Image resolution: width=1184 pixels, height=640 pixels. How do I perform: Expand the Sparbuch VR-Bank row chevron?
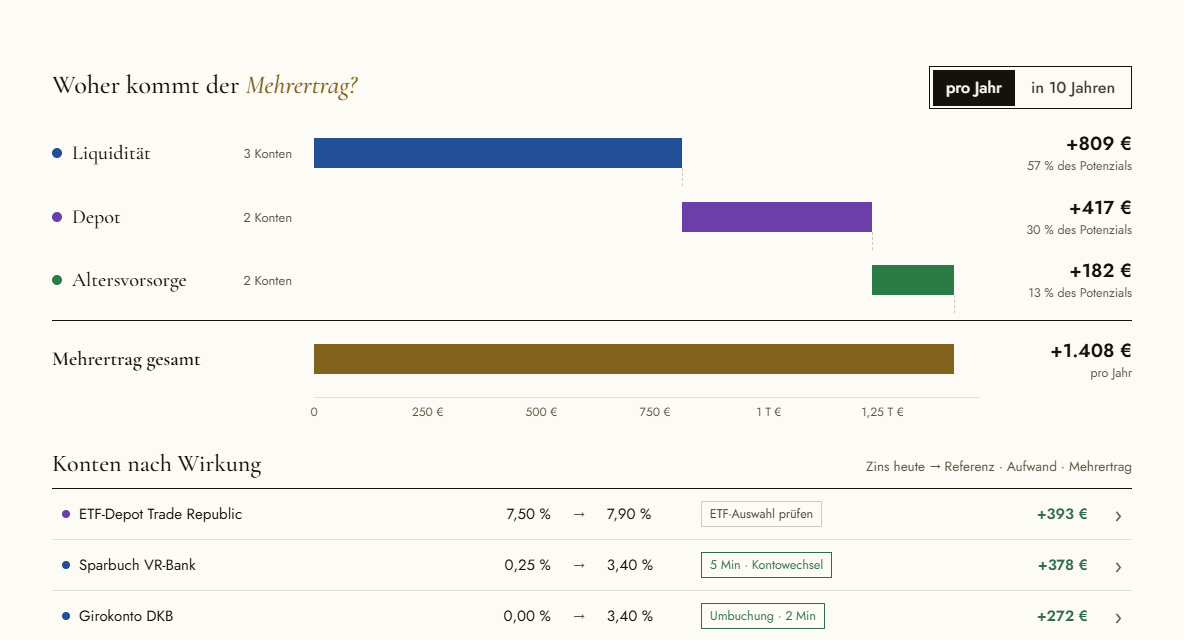pos(1118,567)
